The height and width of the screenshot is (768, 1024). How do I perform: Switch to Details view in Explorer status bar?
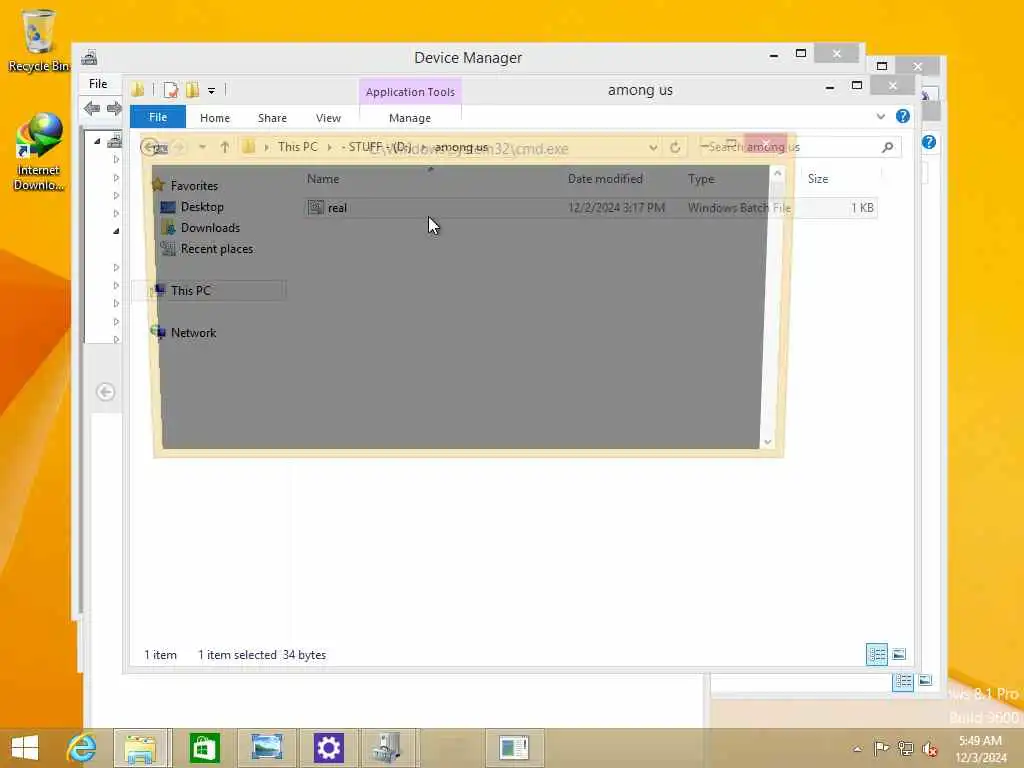click(x=876, y=654)
